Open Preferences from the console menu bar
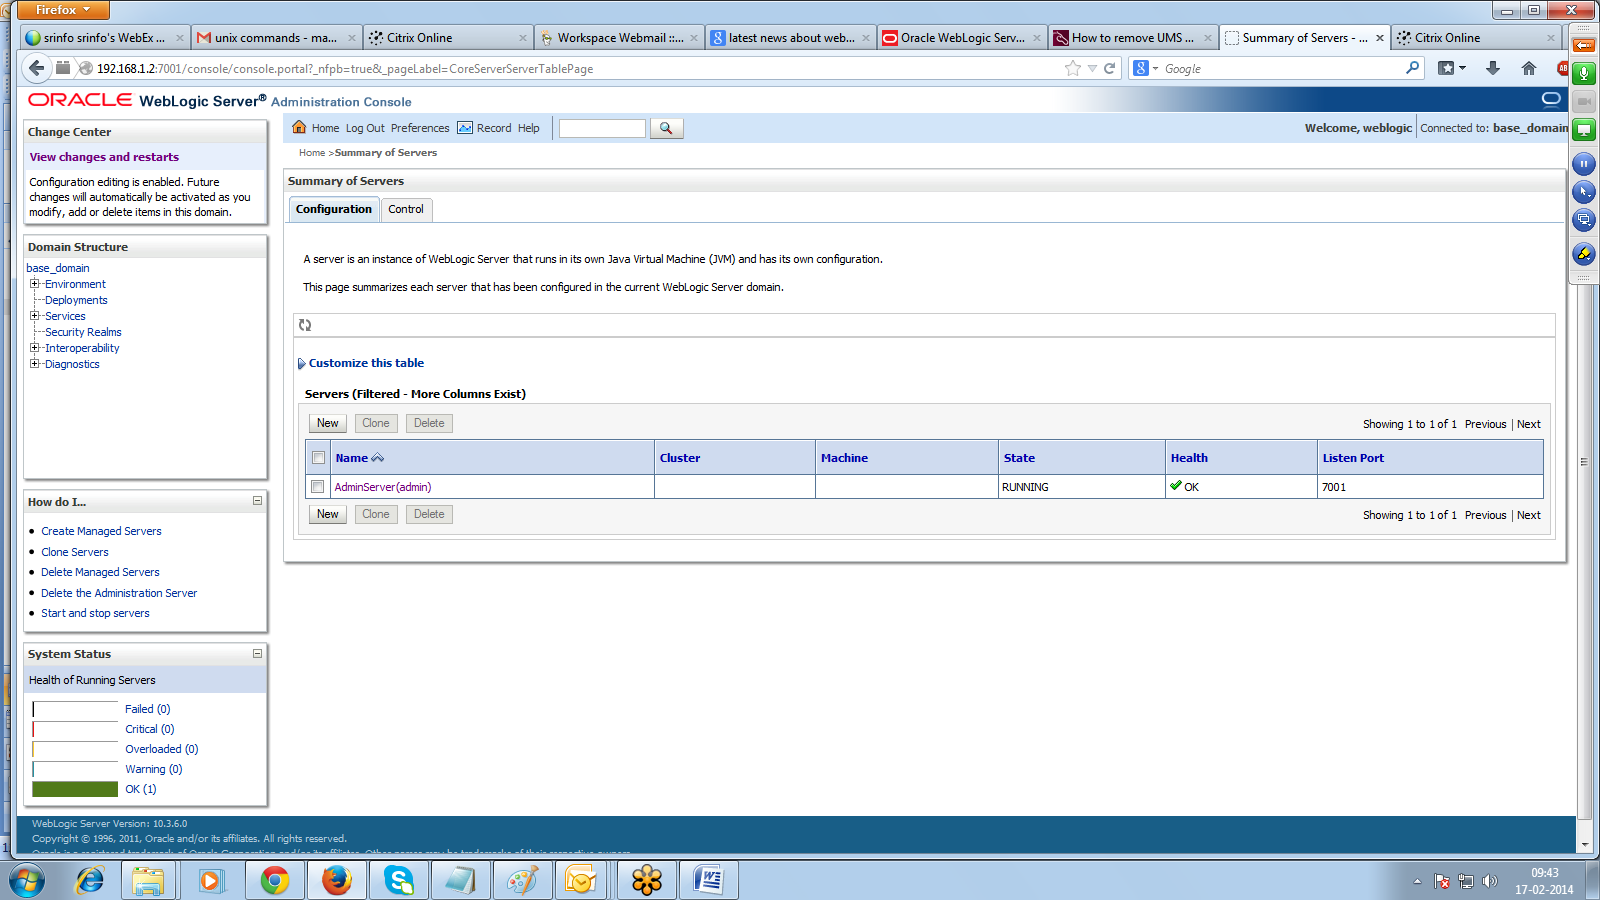 click(420, 128)
